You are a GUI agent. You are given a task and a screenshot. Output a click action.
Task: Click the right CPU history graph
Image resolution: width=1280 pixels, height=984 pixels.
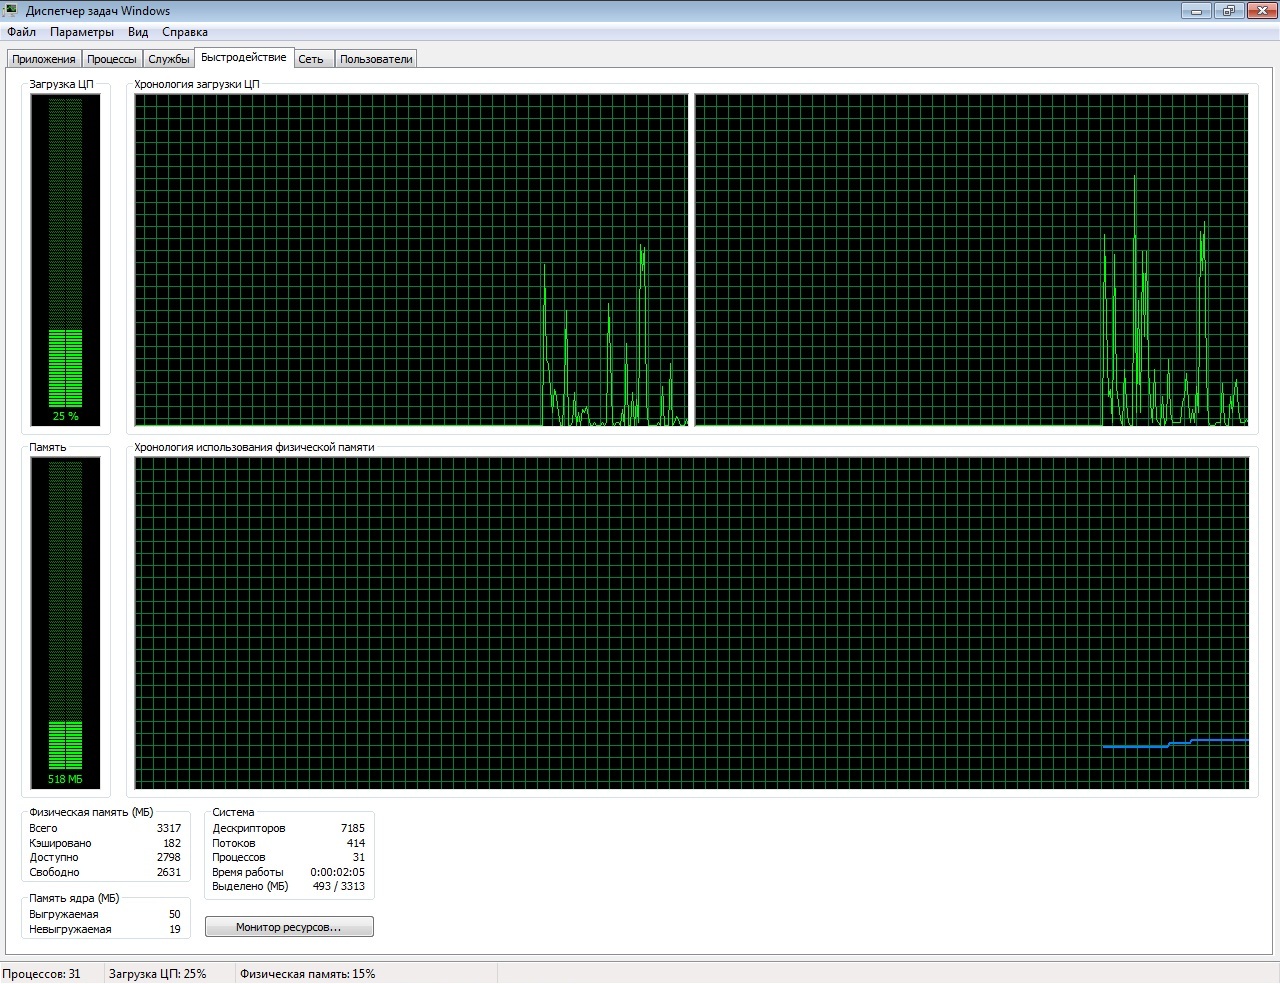click(971, 260)
